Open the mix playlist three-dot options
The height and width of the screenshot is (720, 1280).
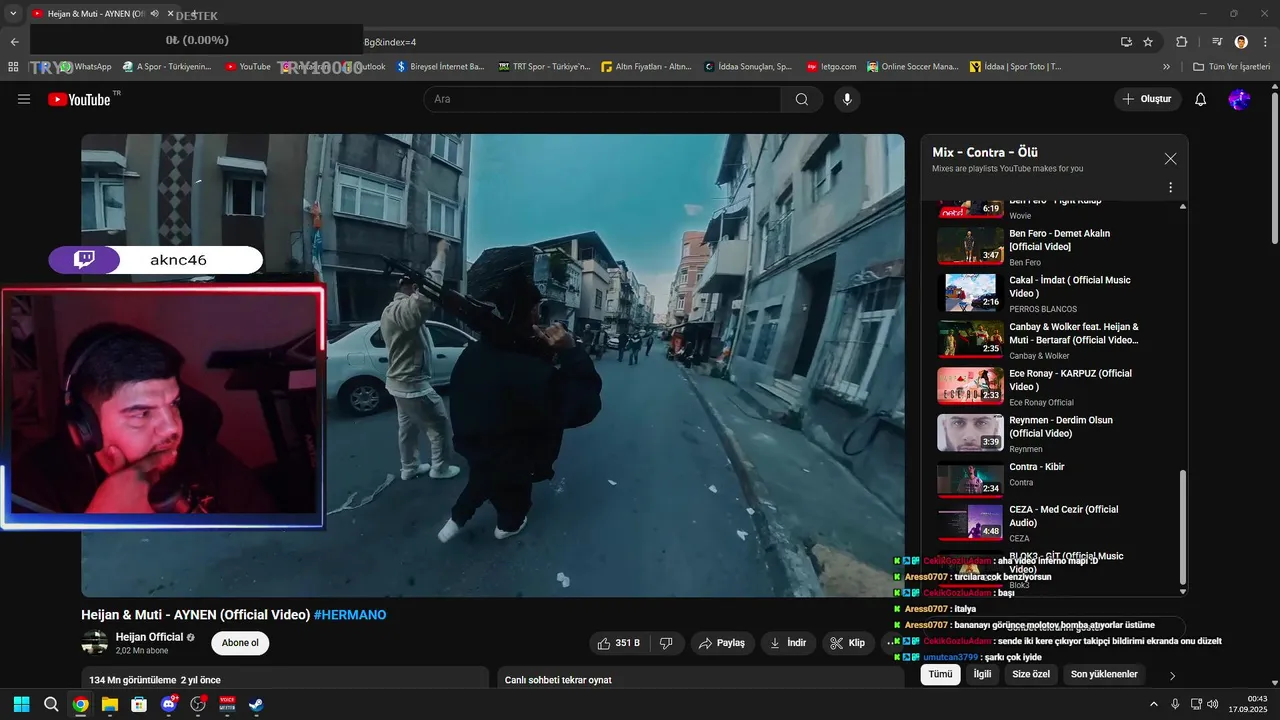(x=1170, y=187)
